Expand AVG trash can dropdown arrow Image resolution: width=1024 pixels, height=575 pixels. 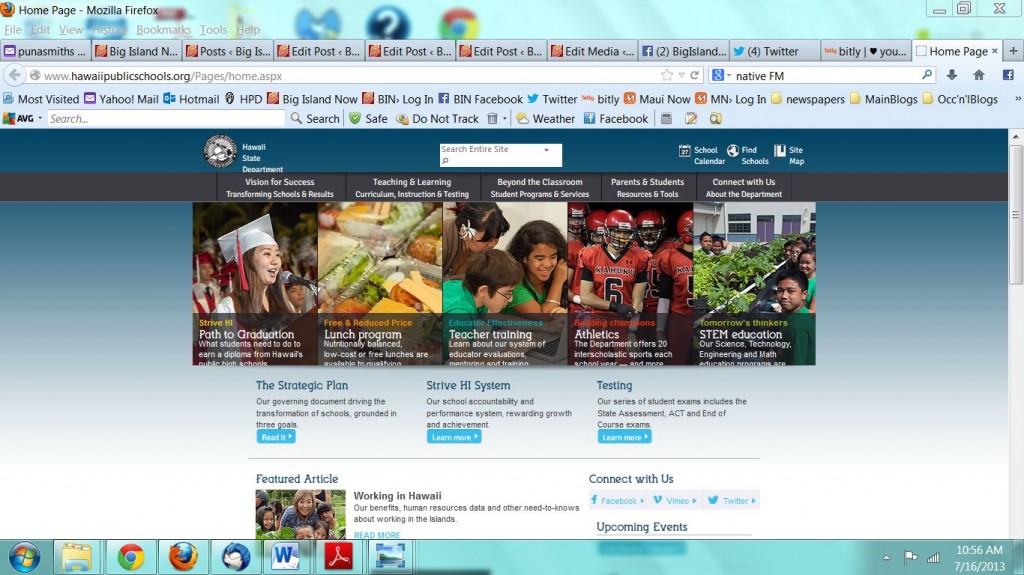pyautogui.click(x=505, y=118)
